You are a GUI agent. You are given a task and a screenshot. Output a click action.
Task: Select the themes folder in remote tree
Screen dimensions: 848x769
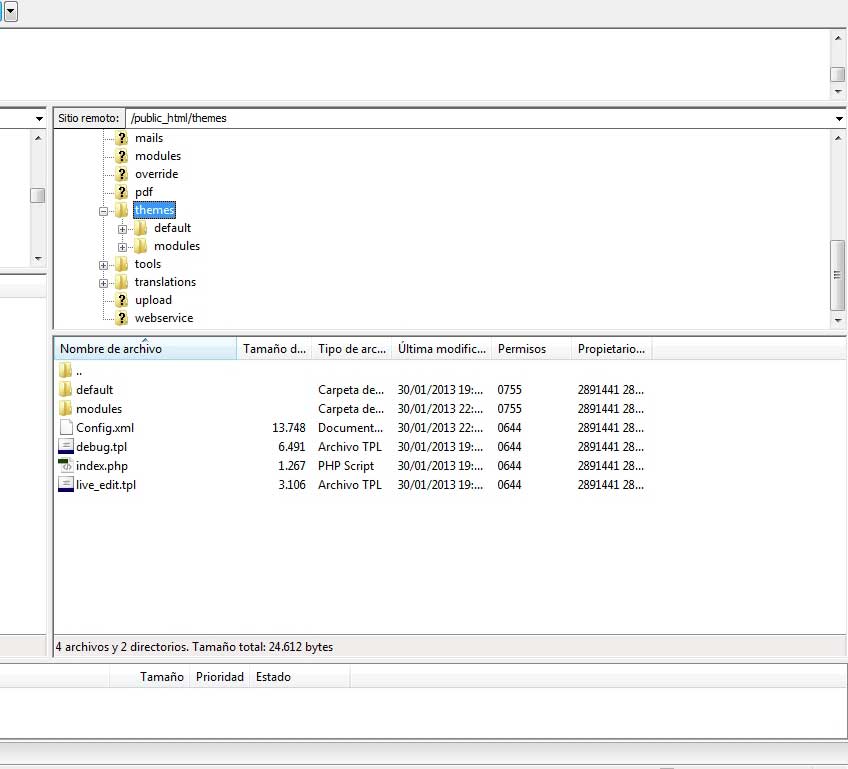tap(155, 210)
